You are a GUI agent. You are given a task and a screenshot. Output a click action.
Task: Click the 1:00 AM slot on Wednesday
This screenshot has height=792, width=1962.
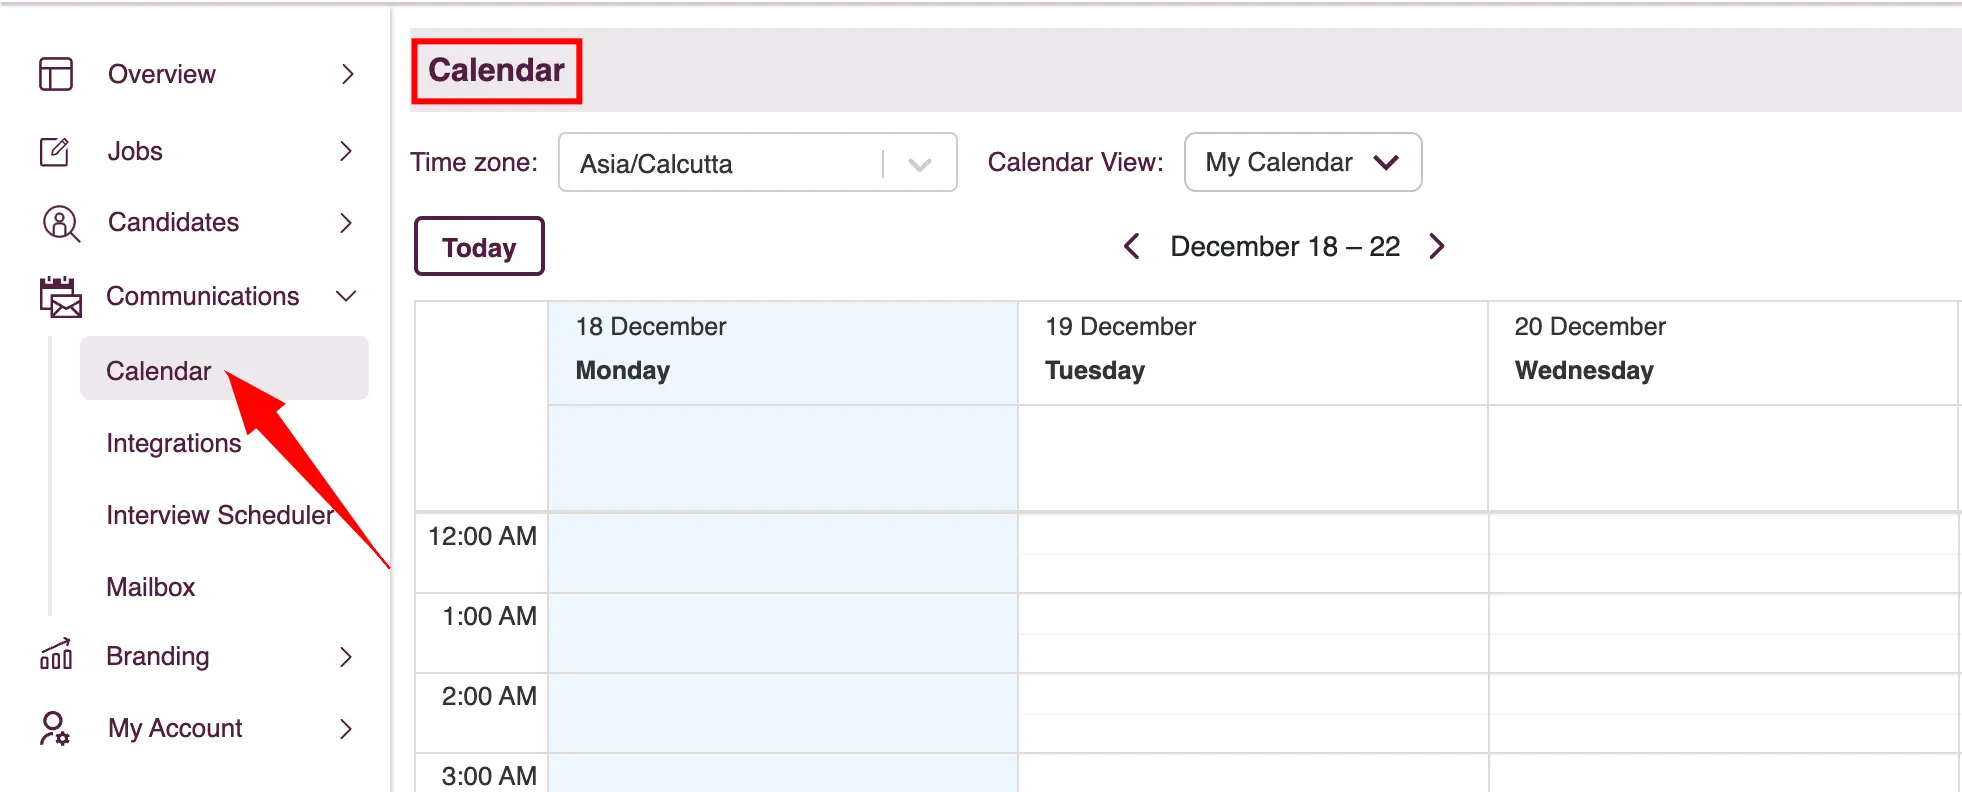[1722, 632]
